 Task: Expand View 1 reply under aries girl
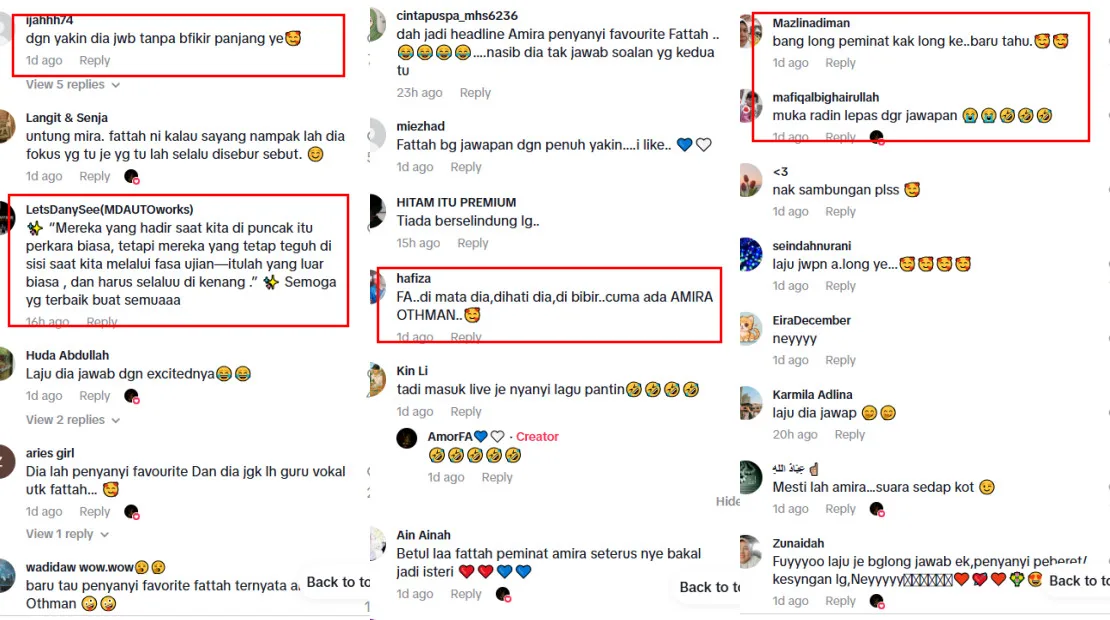pyautogui.click(x=67, y=534)
